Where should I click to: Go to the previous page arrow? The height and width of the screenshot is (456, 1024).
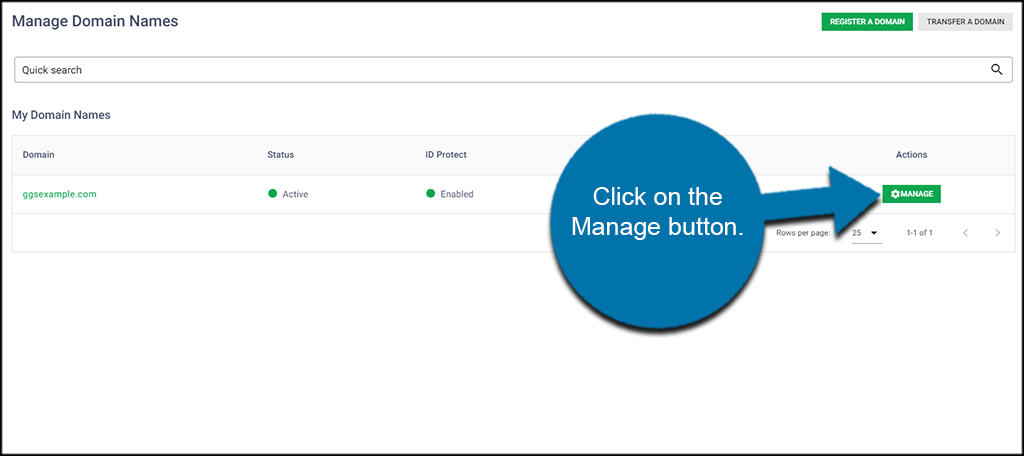click(965, 233)
